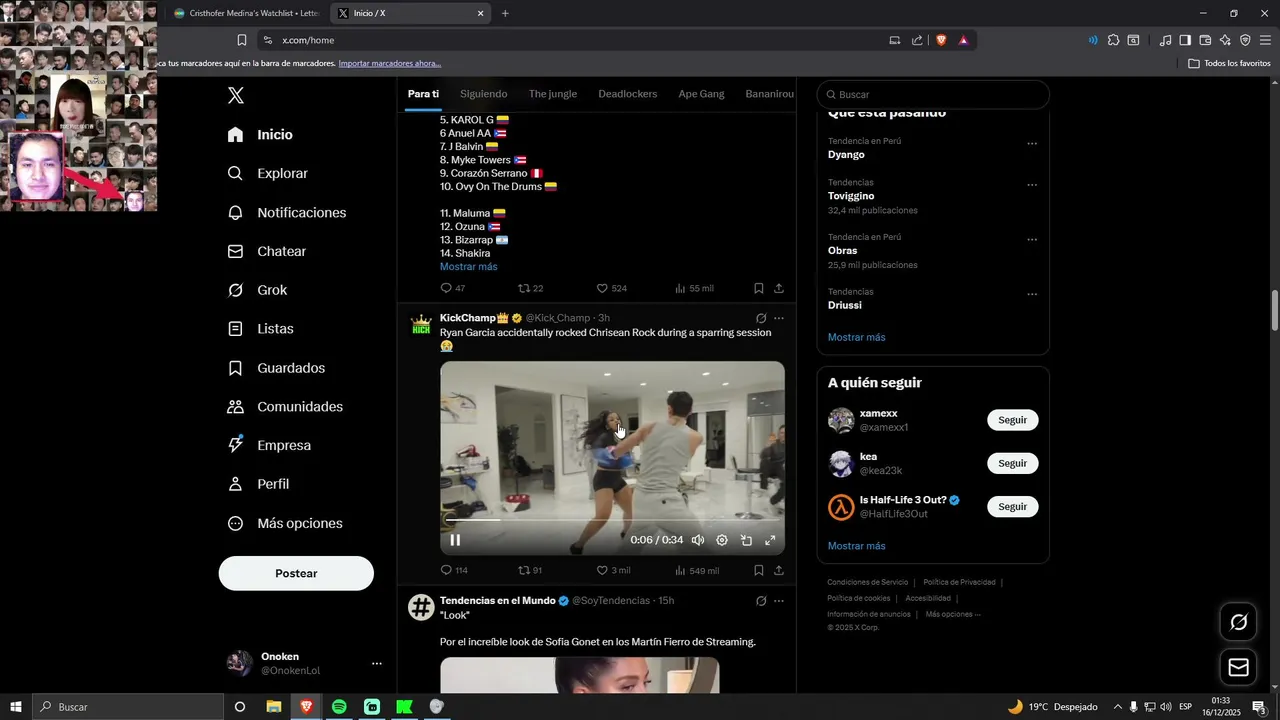The width and height of the screenshot is (1280, 720).
Task: Follow kea with Seguir button
Action: click(1012, 463)
